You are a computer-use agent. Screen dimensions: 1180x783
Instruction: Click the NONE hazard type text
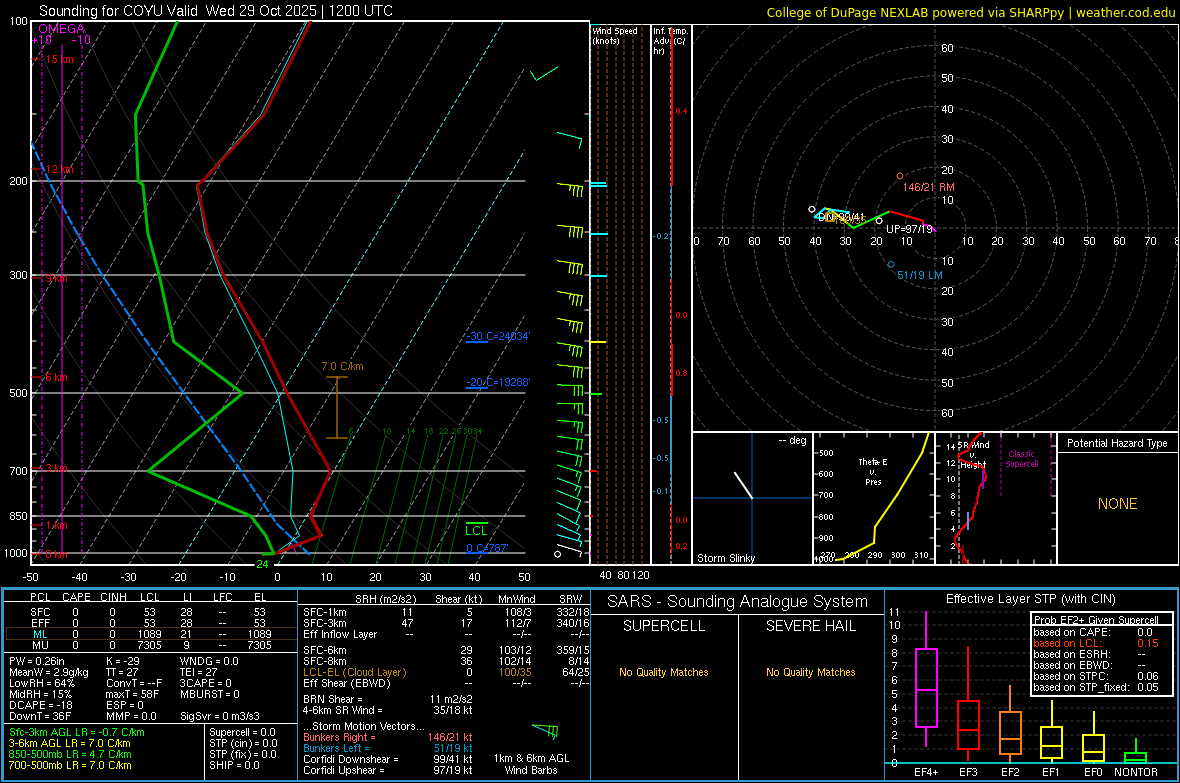(x=1118, y=504)
